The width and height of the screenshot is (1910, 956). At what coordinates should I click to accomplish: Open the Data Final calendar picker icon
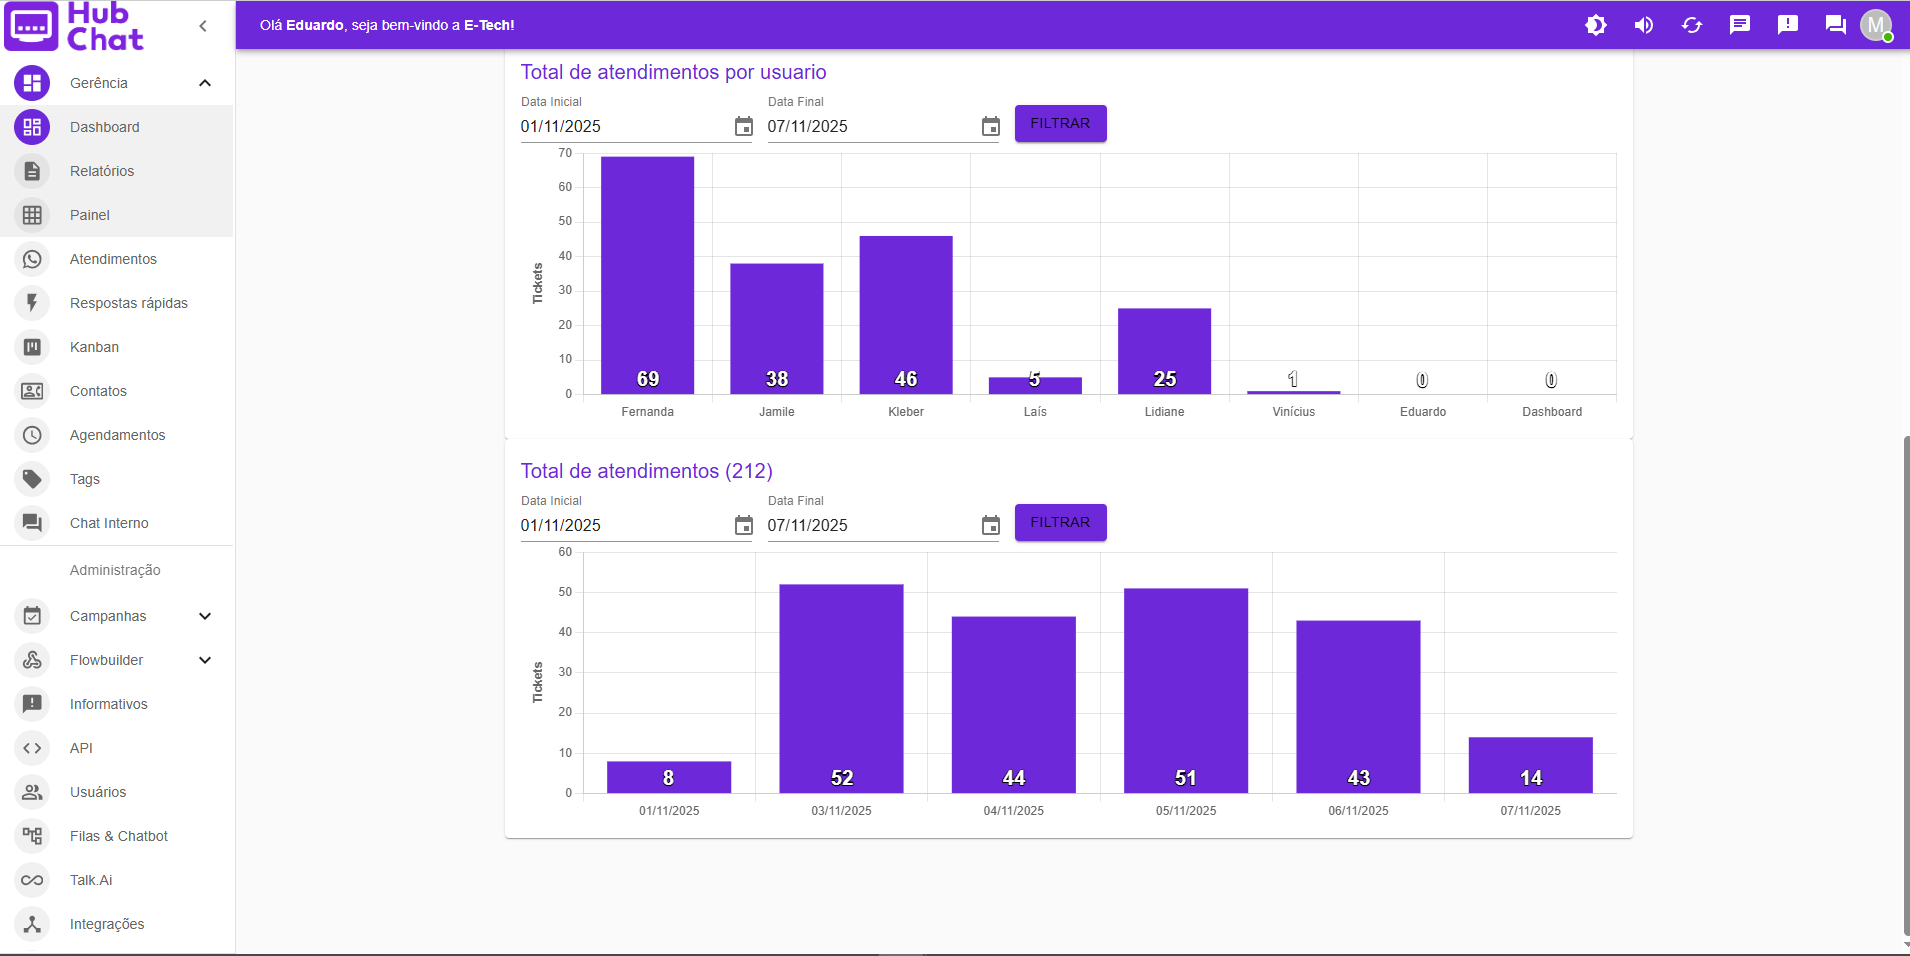[x=990, y=127]
